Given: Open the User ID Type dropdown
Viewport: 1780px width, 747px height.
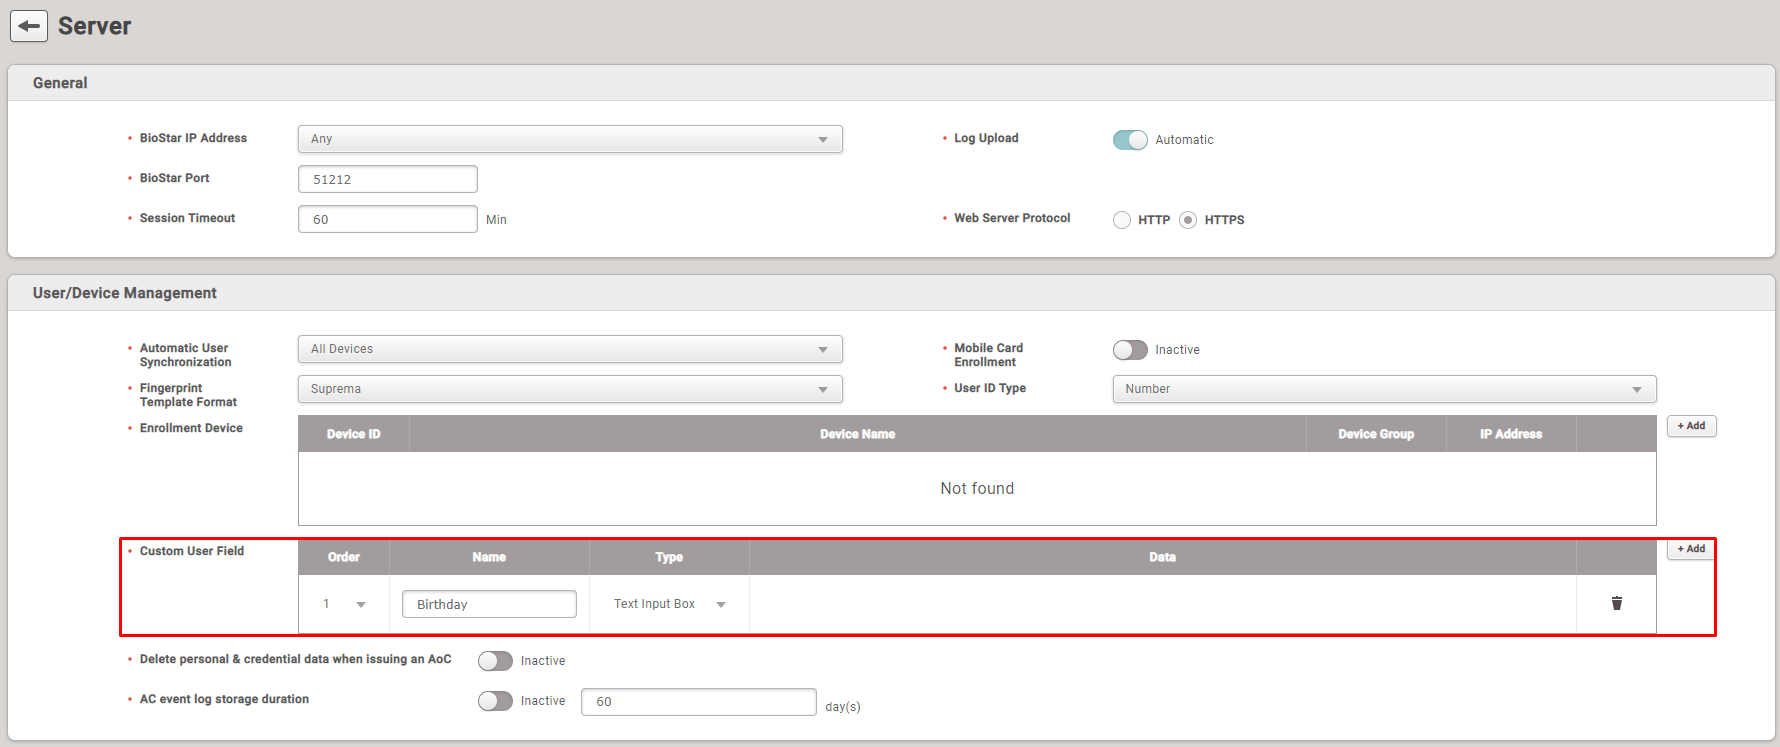Looking at the screenshot, I should tap(1384, 389).
